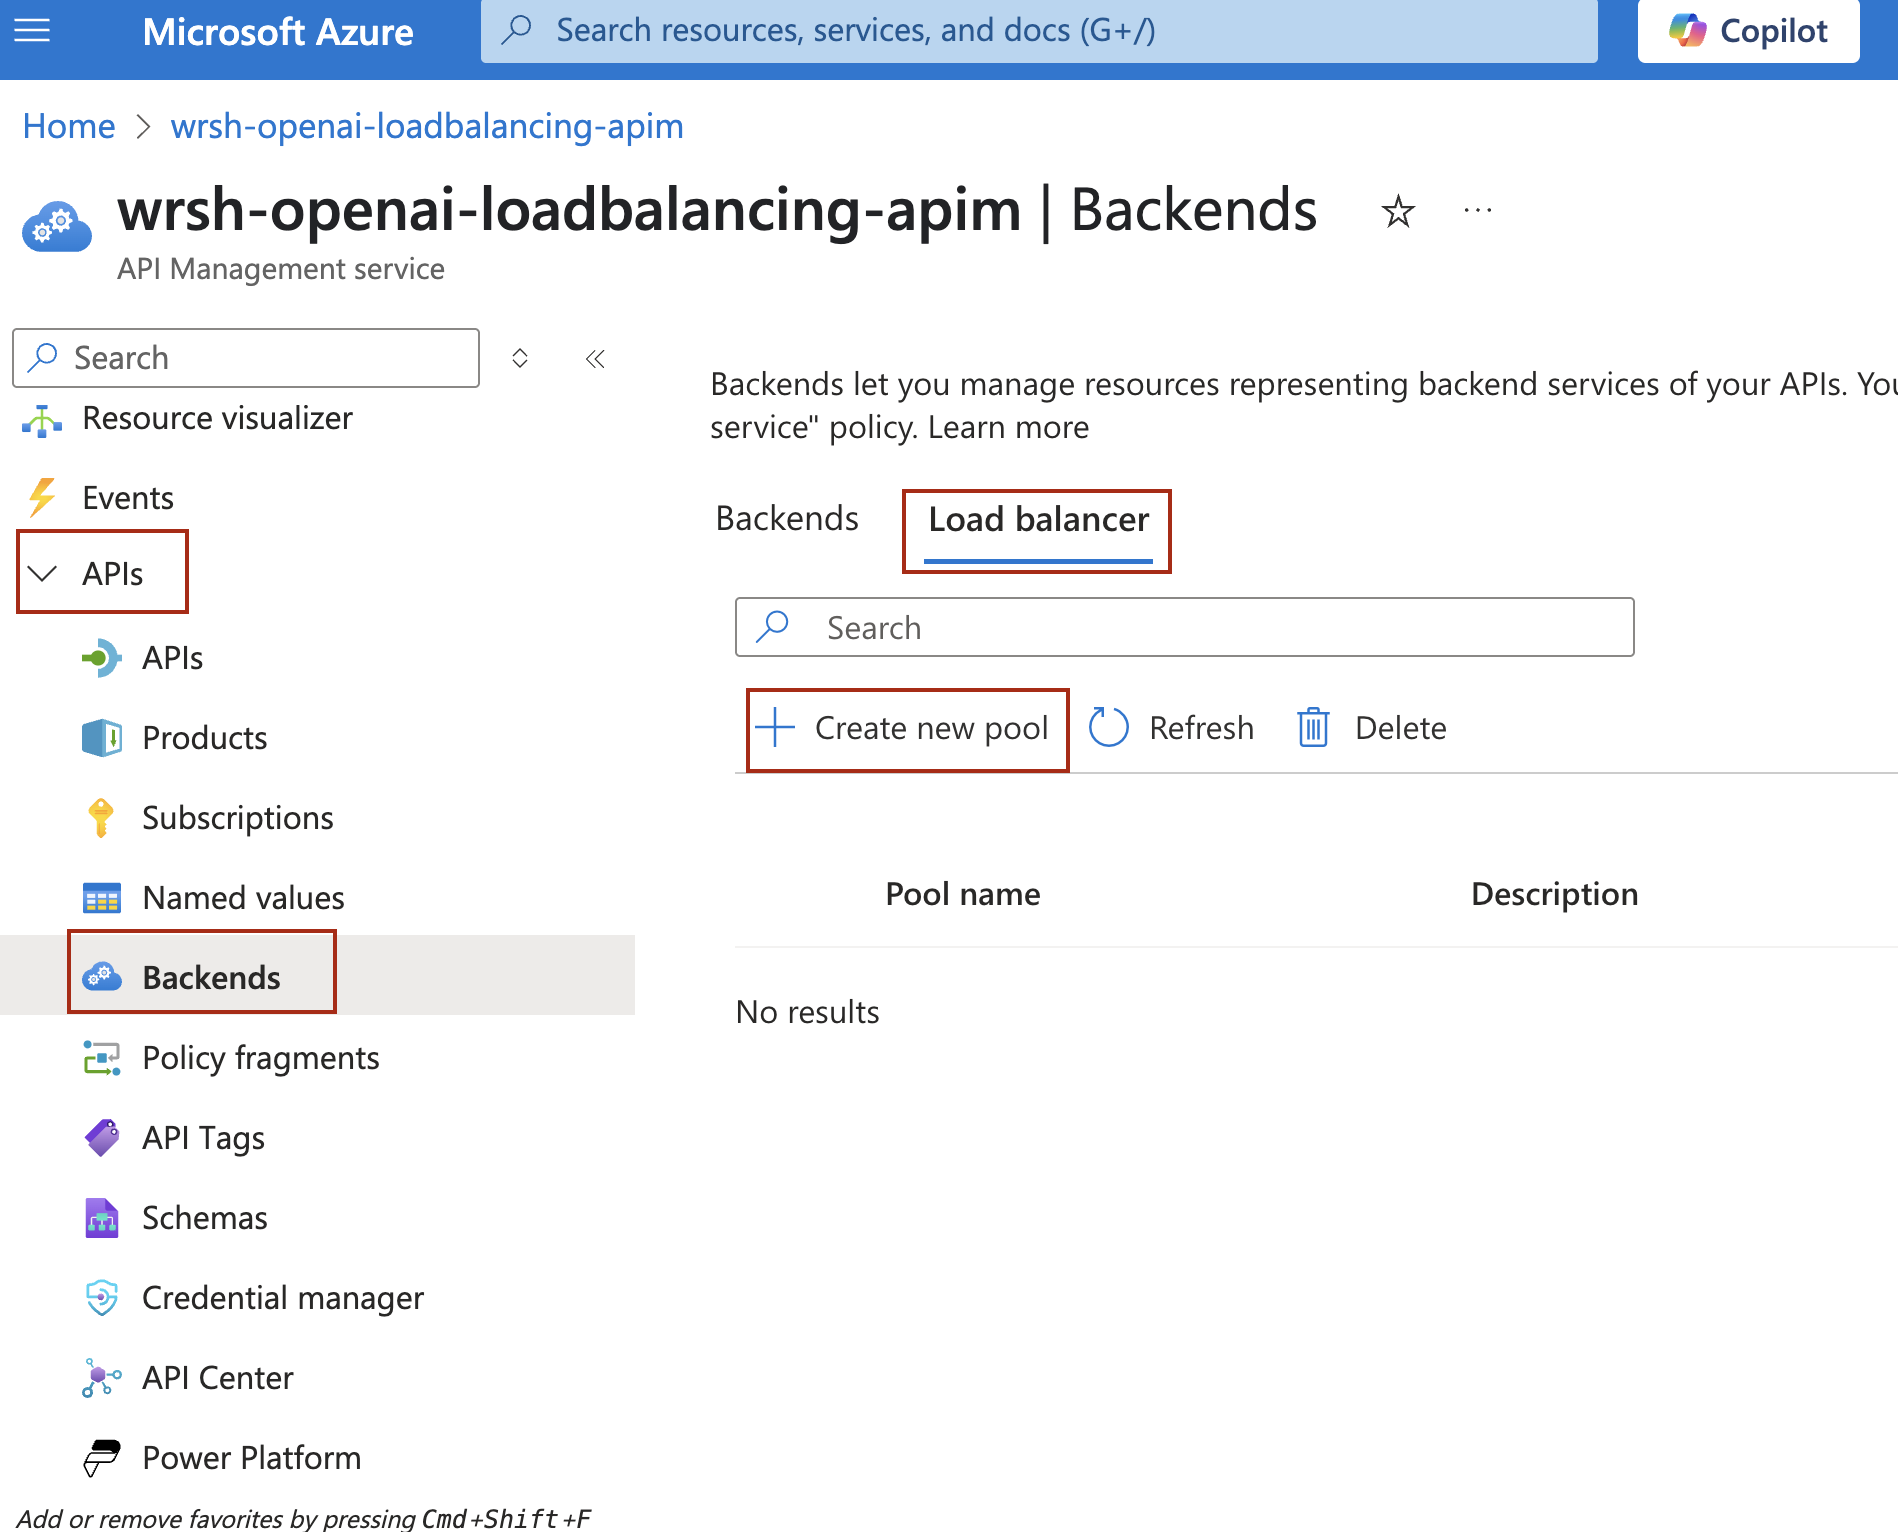Click the API Tags label

[x=204, y=1138]
